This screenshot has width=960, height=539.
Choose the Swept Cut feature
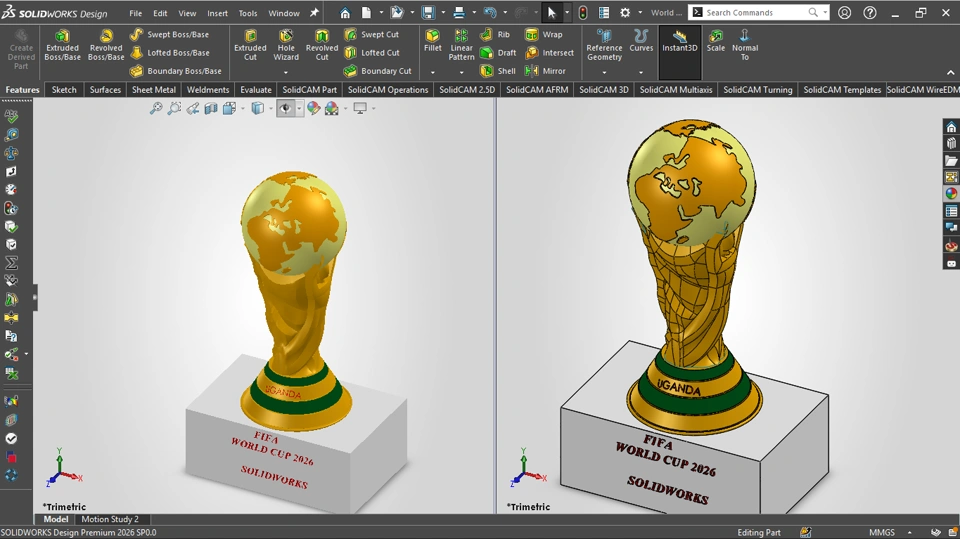coord(371,35)
